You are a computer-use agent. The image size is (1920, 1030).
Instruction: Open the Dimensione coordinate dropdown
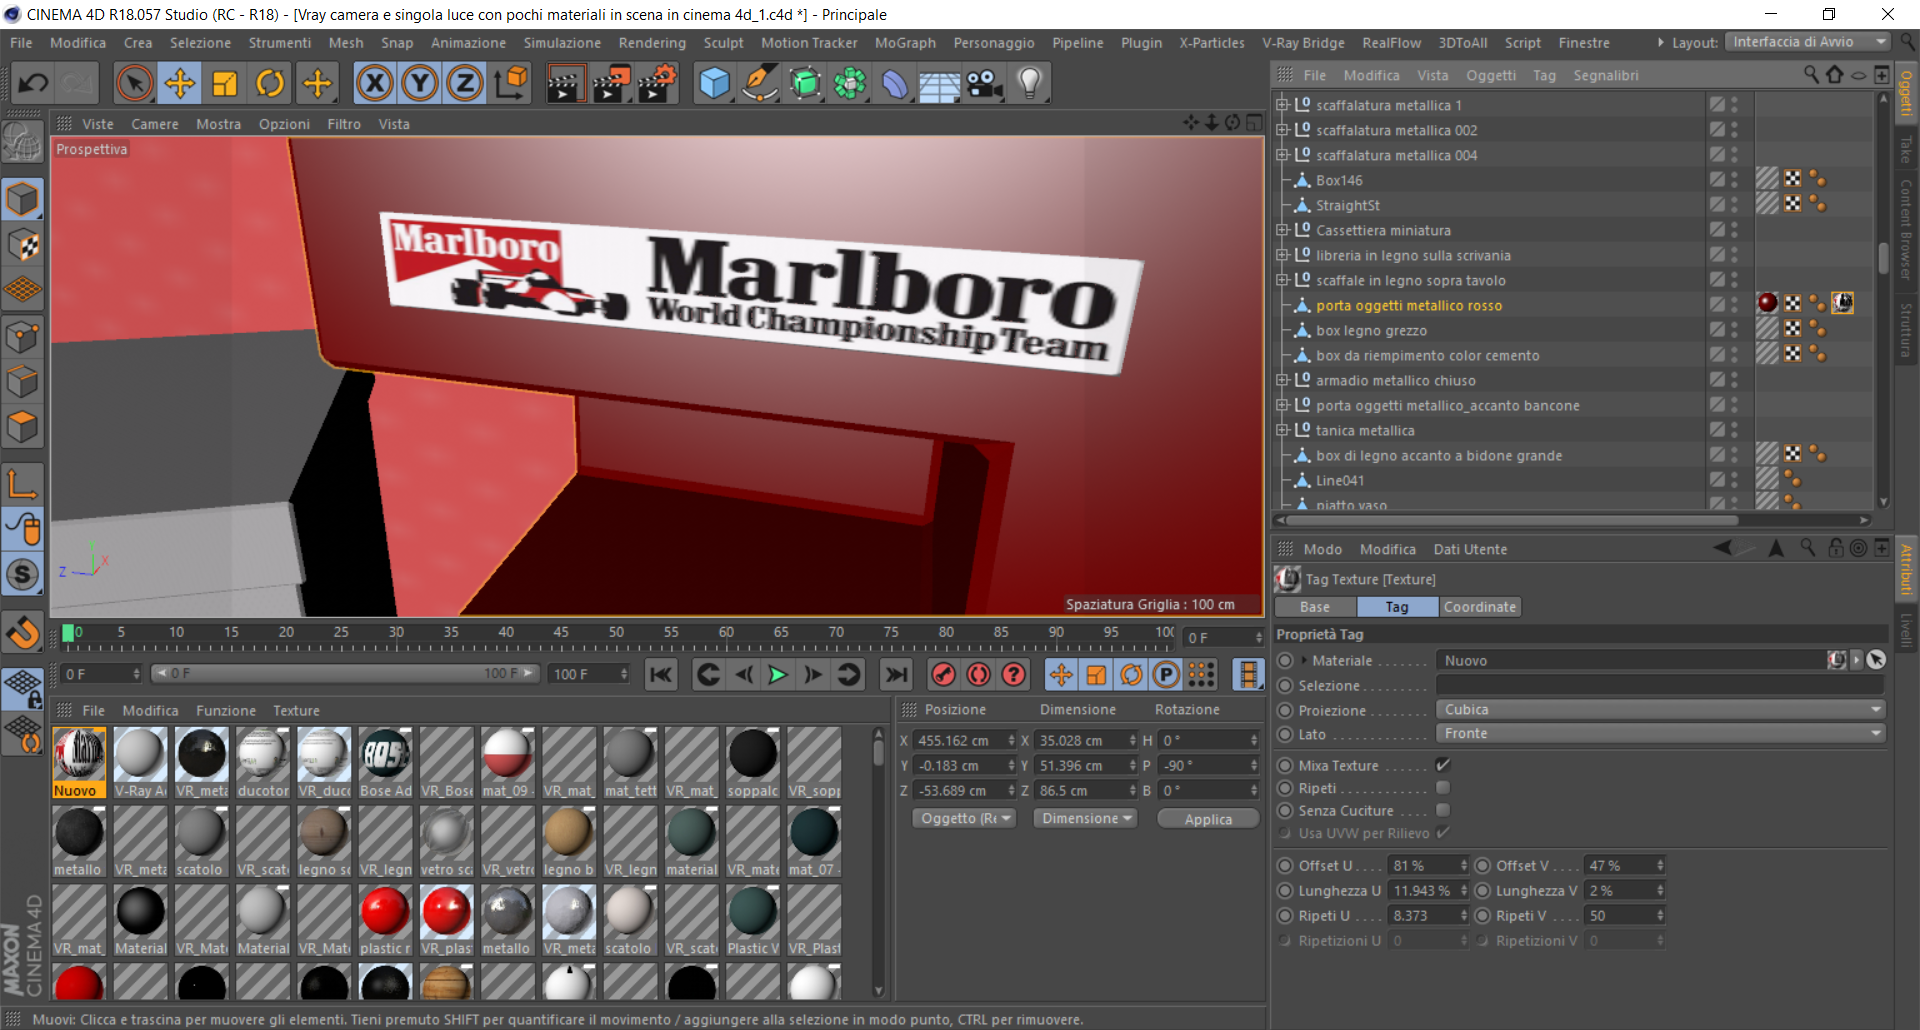pos(1086,818)
